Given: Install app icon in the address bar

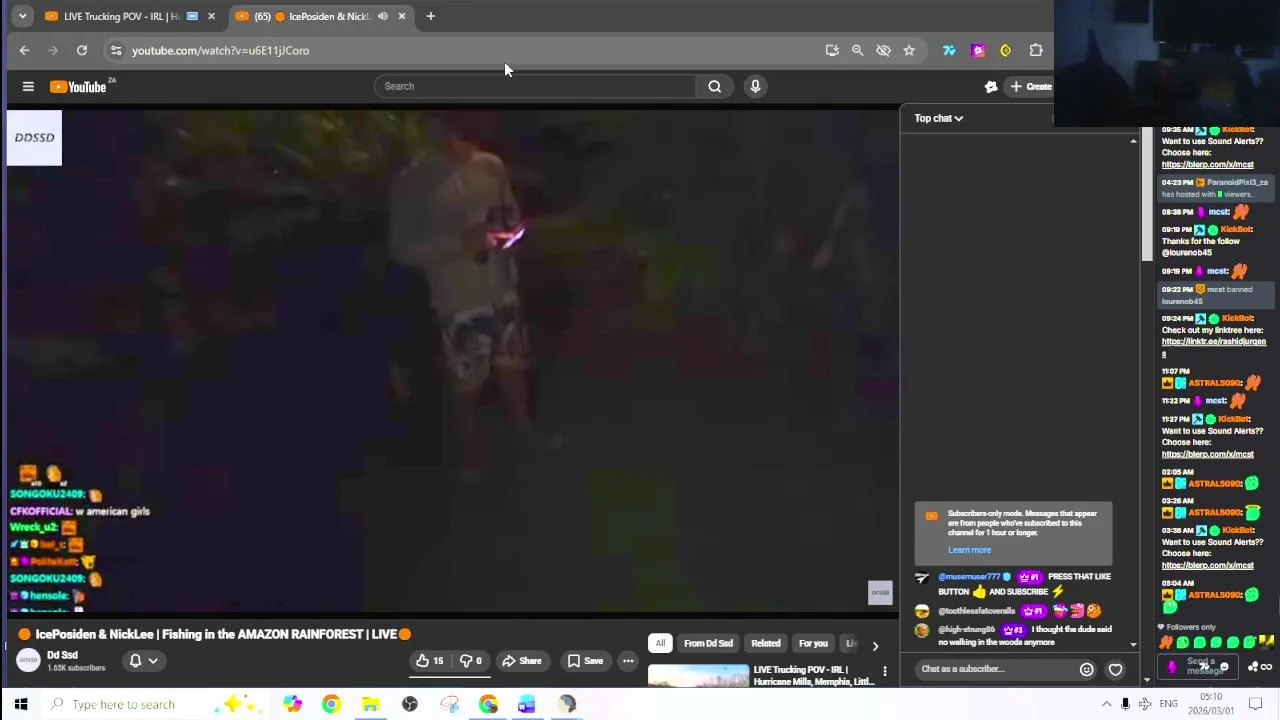Looking at the screenshot, I should coord(832,50).
